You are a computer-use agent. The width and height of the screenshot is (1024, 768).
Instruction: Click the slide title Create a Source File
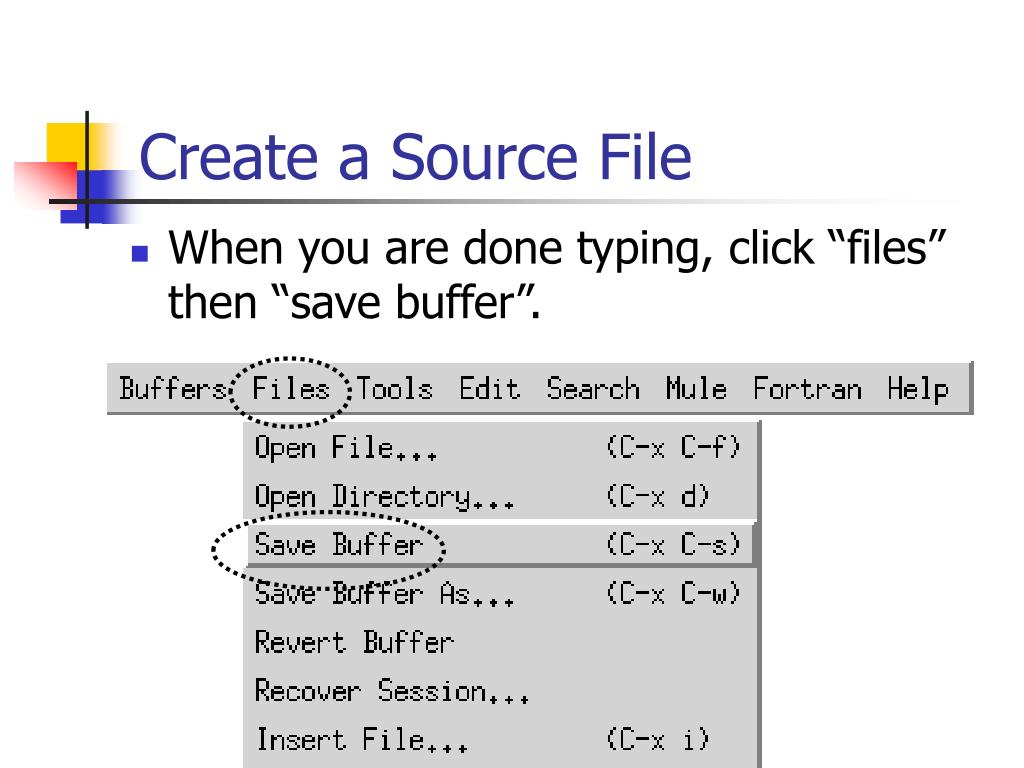pos(415,158)
